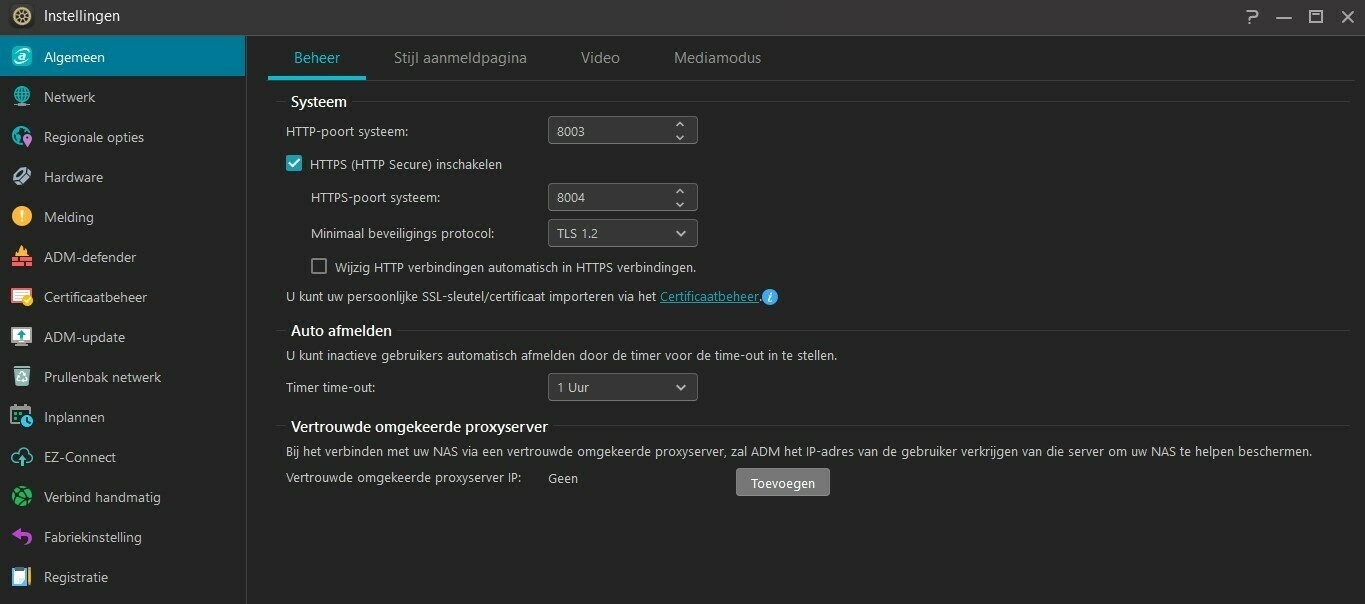Image resolution: width=1365 pixels, height=604 pixels.
Task: Click the Registratie icon
Action: coord(22,577)
